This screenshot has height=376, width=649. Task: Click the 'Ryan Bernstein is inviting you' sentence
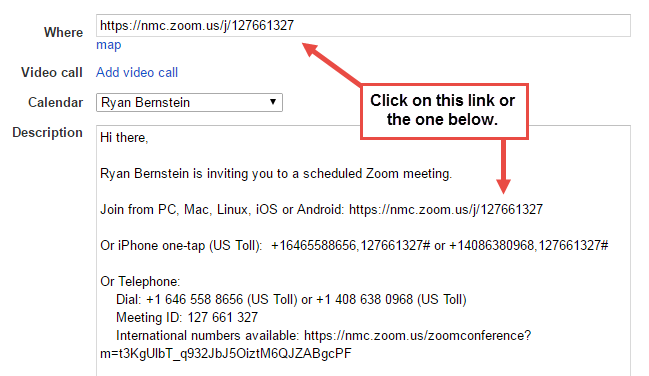point(276,174)
